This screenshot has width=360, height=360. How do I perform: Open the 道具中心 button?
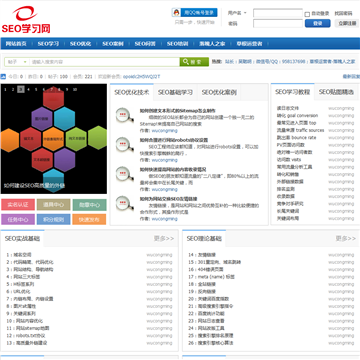pyautogui.click(x=54, y=205)
